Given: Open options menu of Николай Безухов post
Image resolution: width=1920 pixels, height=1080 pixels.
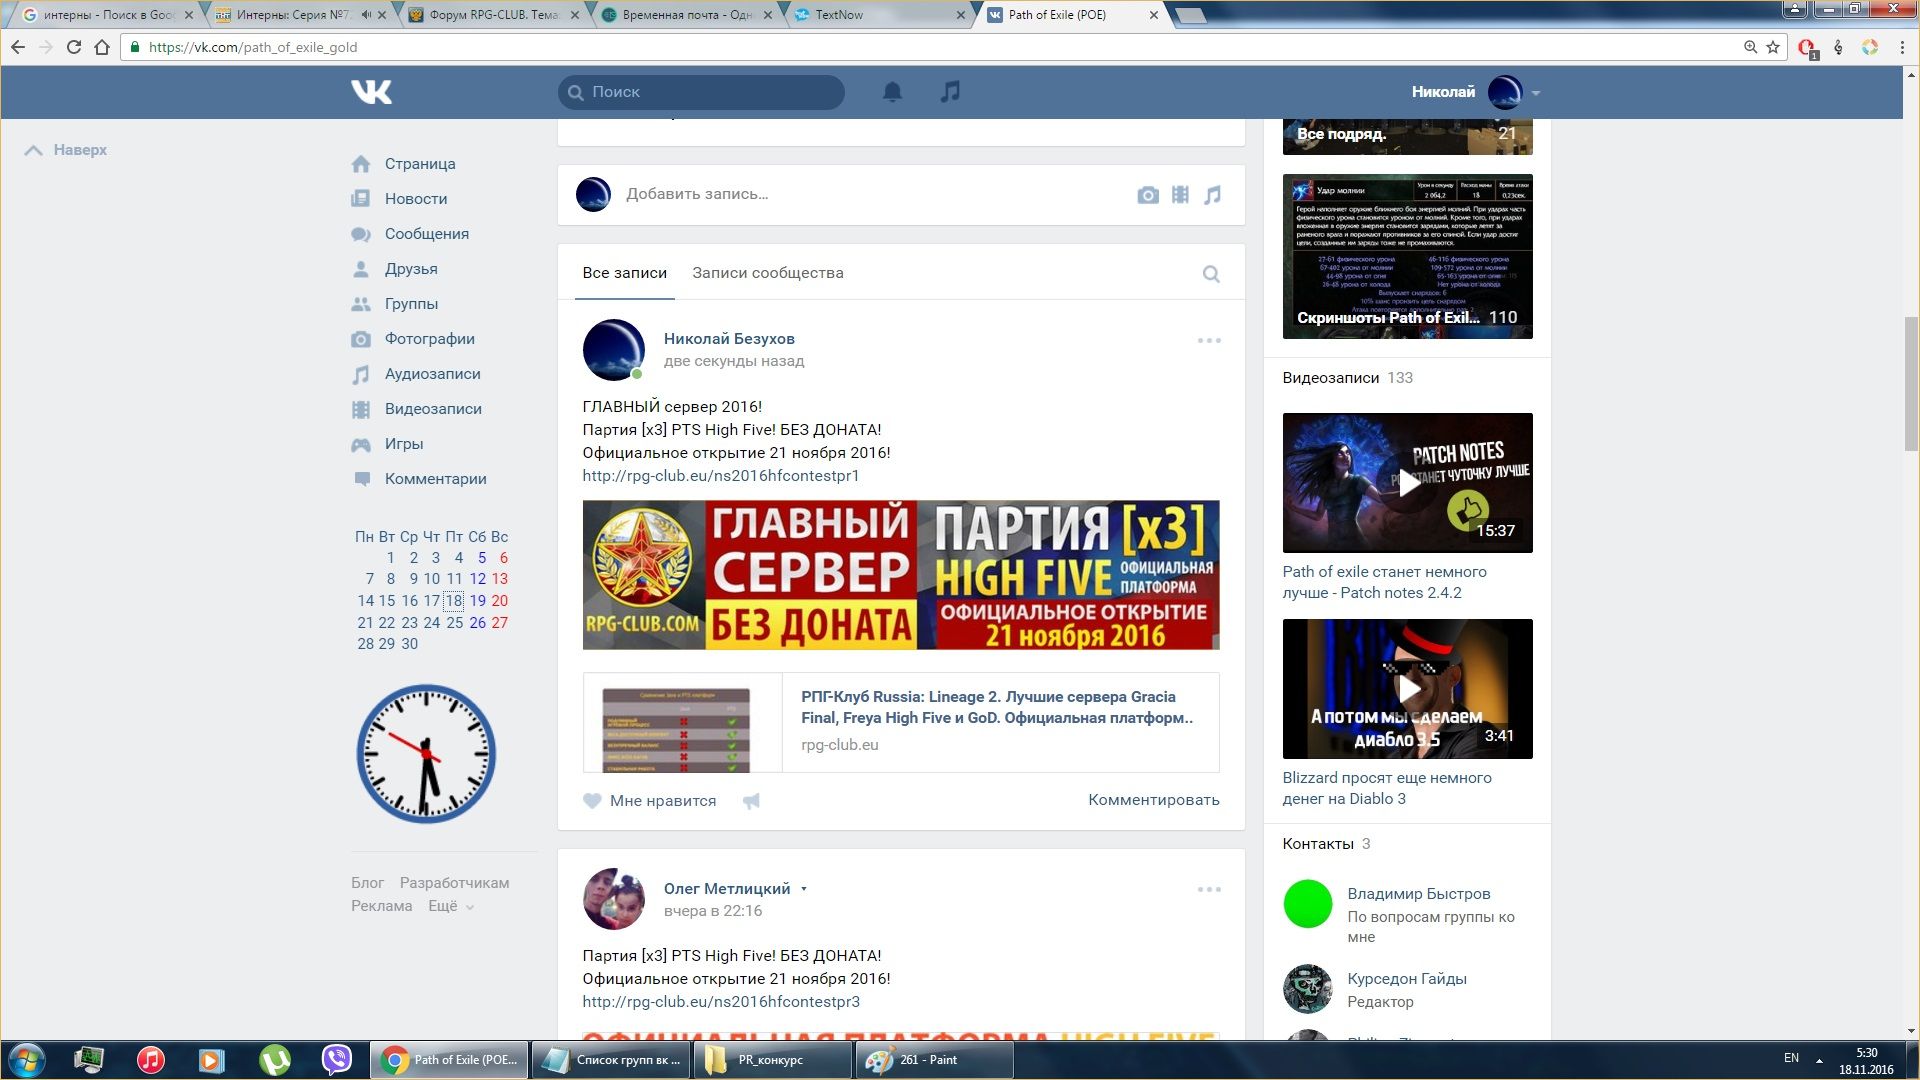Looking at the screenshot, I should tap(1209, 341).
